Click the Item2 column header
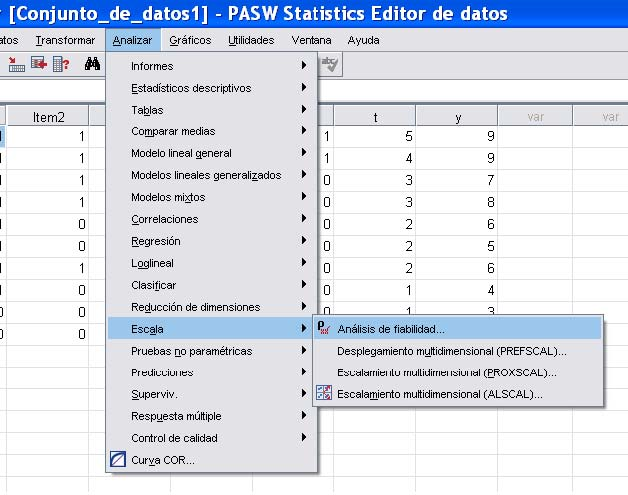 48,117
